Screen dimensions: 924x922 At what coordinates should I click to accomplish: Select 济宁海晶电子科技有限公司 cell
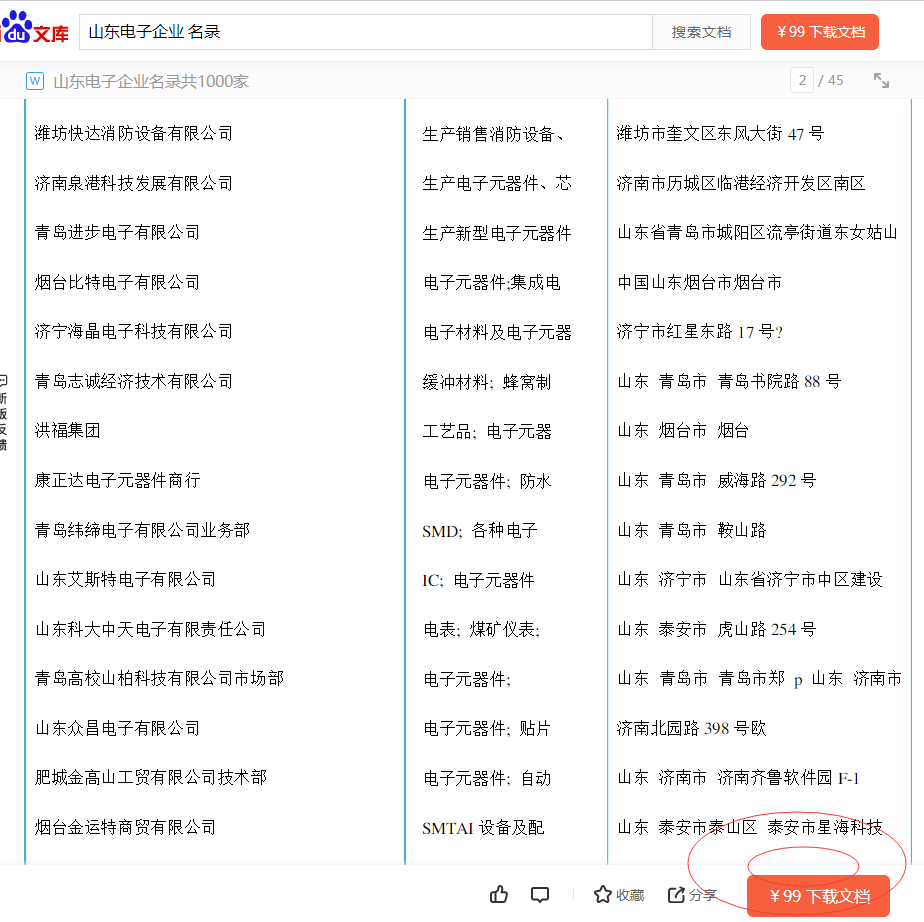134,332
